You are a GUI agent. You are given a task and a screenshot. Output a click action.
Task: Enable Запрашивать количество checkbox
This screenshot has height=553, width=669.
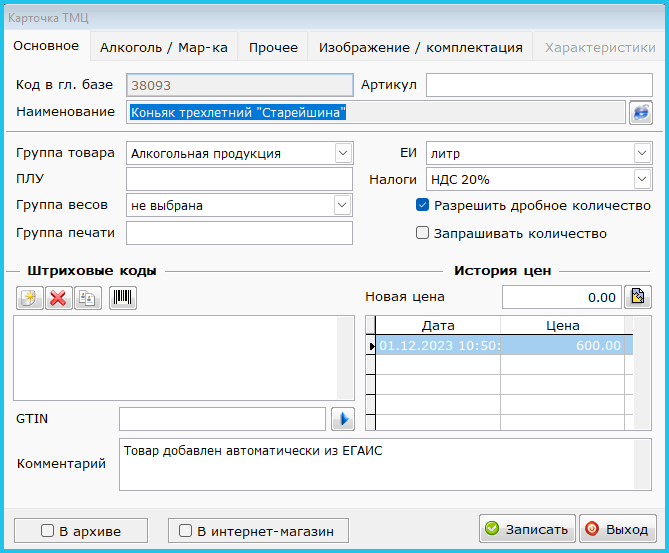[422, 233]
